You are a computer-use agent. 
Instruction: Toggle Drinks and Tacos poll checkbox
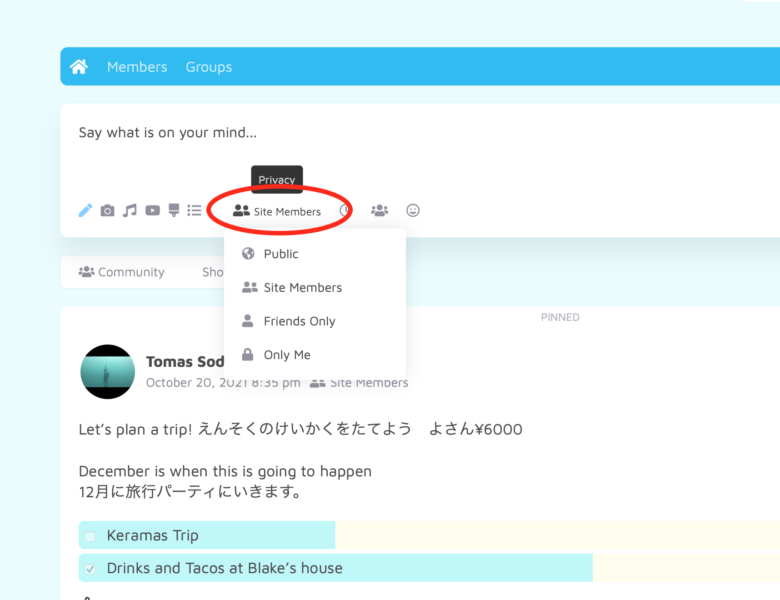tap(90, 568)
